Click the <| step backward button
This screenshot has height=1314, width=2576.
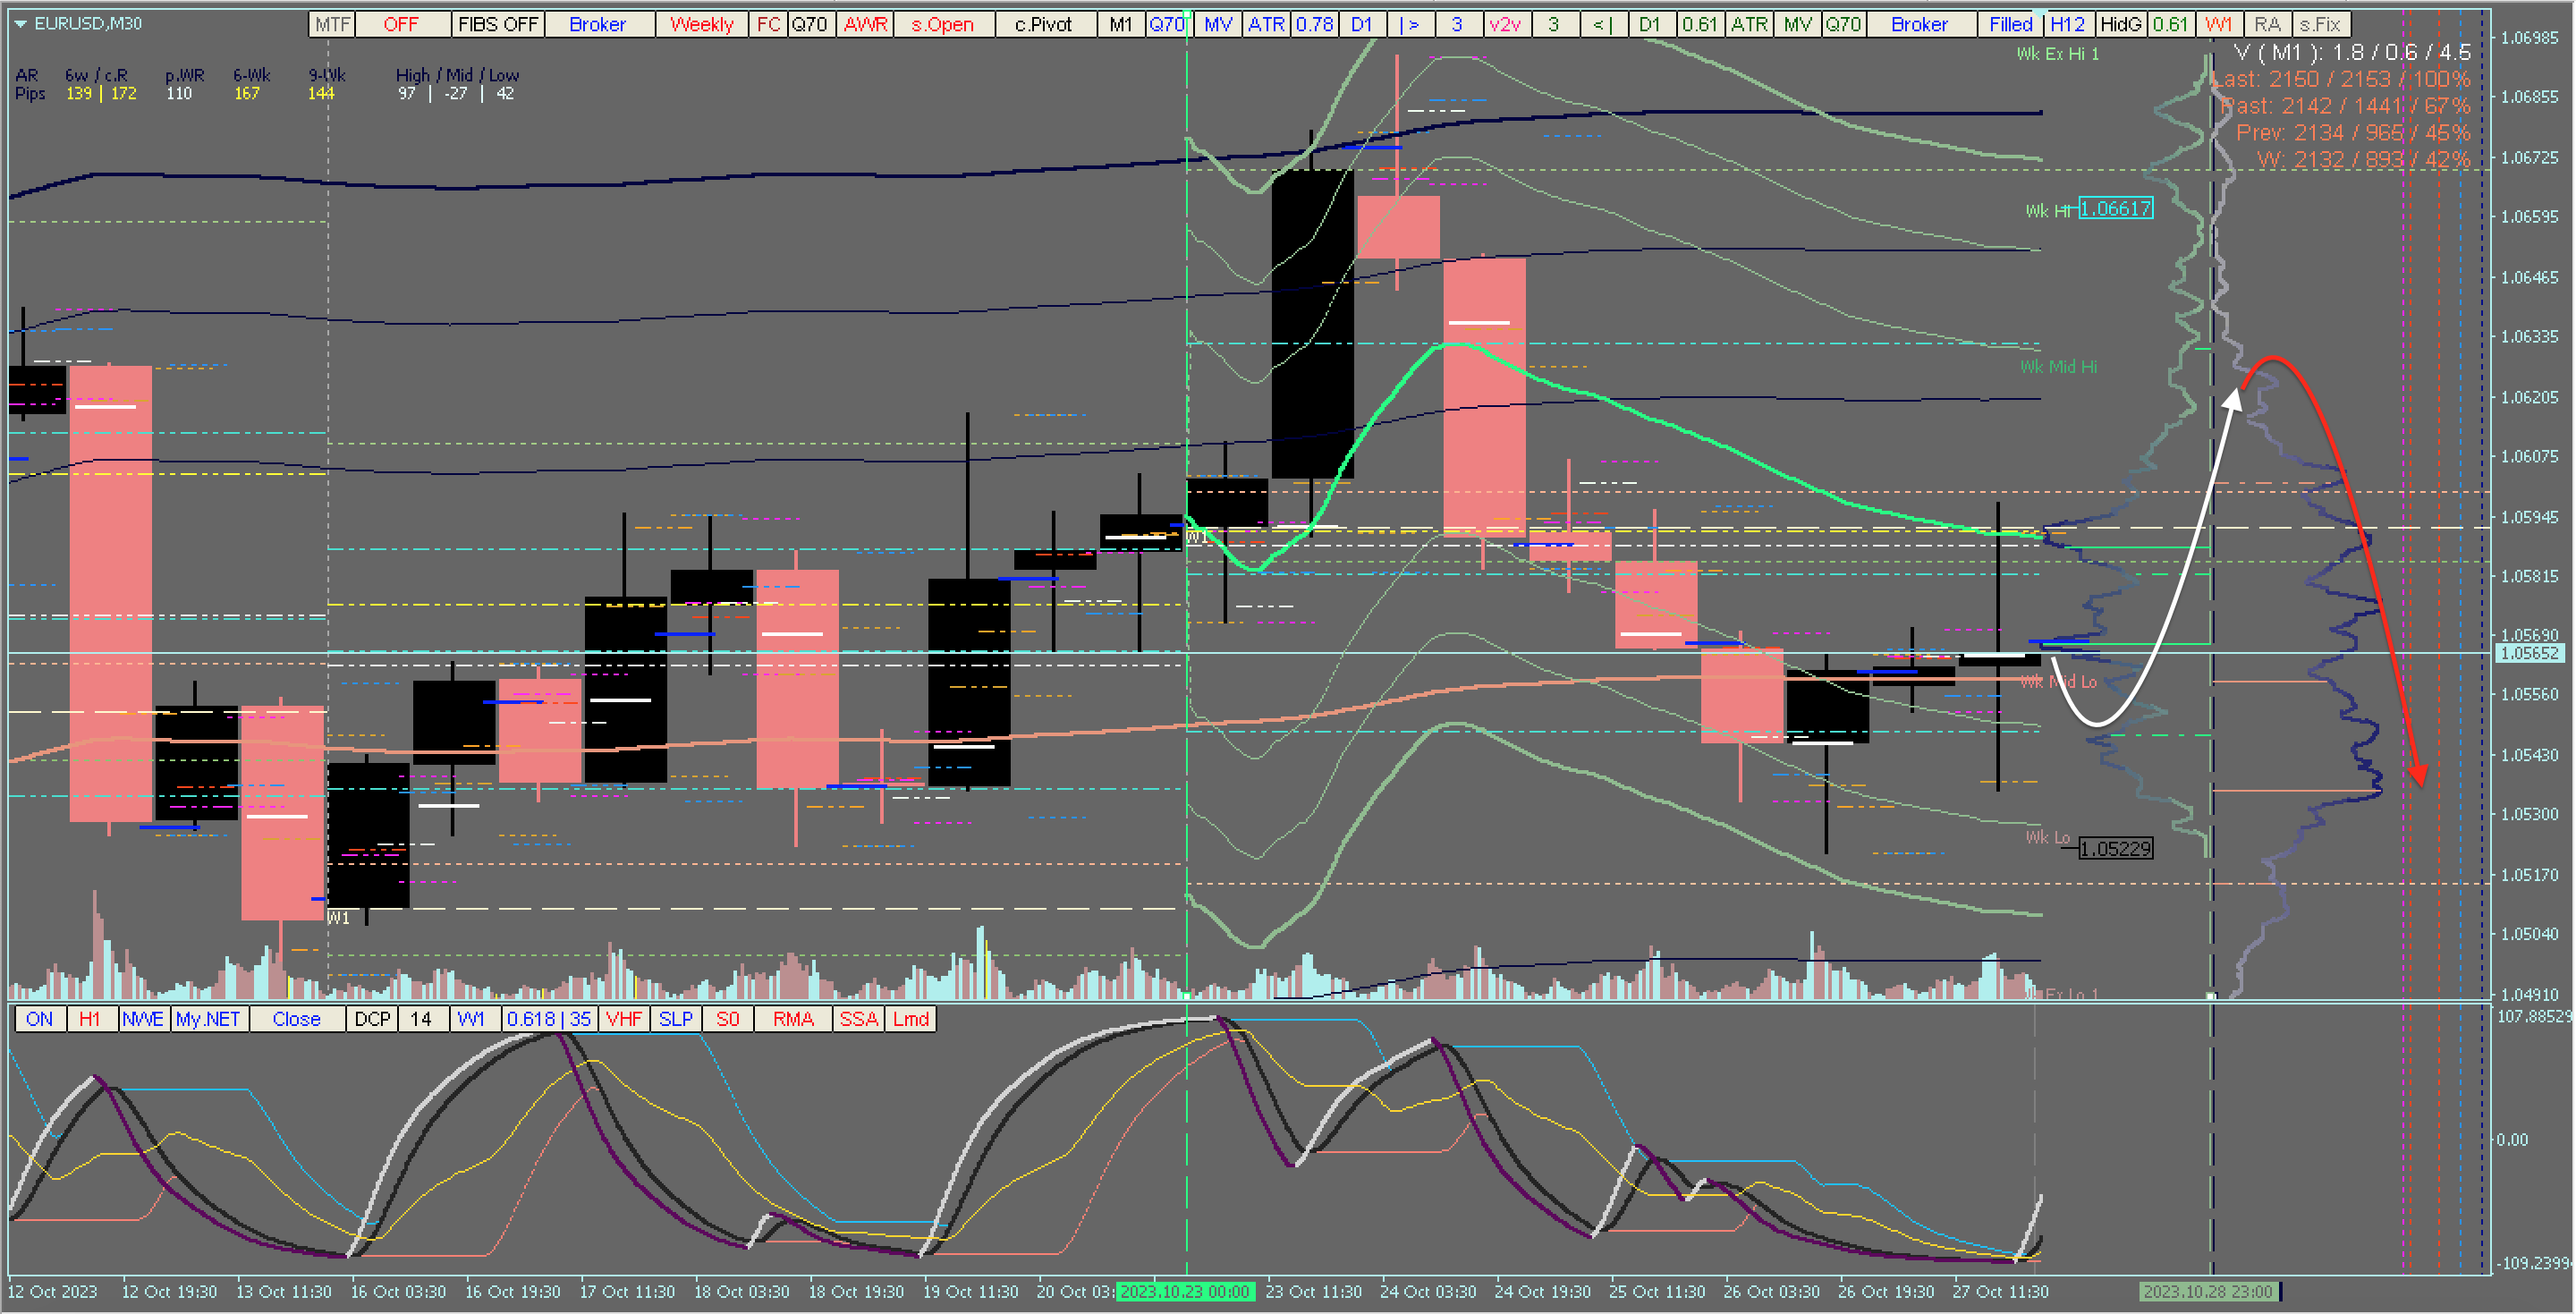(1602, 24)
